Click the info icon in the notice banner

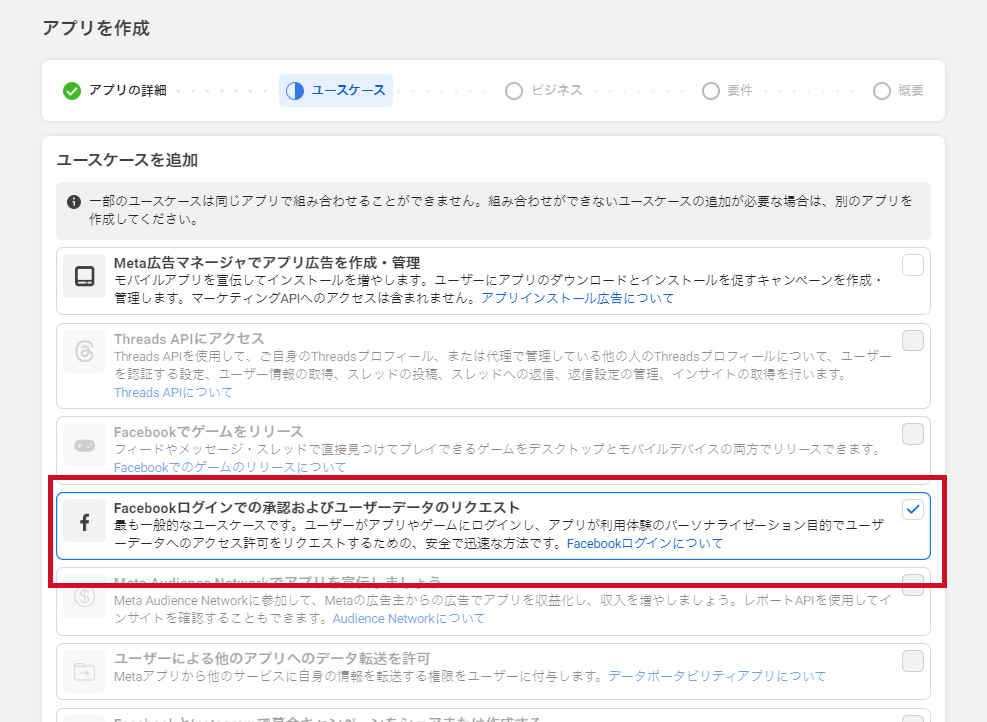[x=74, y=202]
